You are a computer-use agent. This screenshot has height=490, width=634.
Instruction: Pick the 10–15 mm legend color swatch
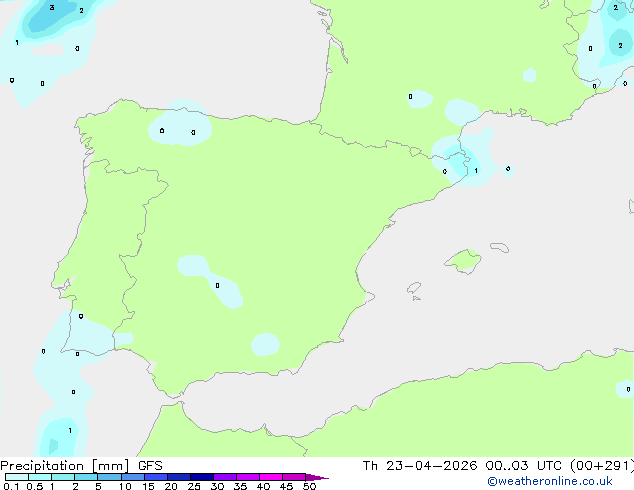(133, 477)
